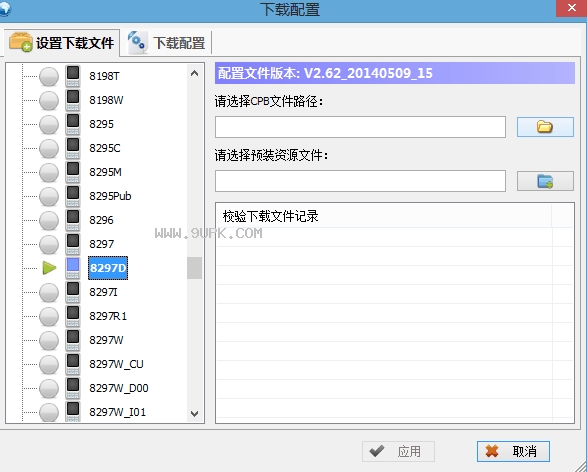
Task: Select model 8295 in the list
Action: click(x=101, y=124)
